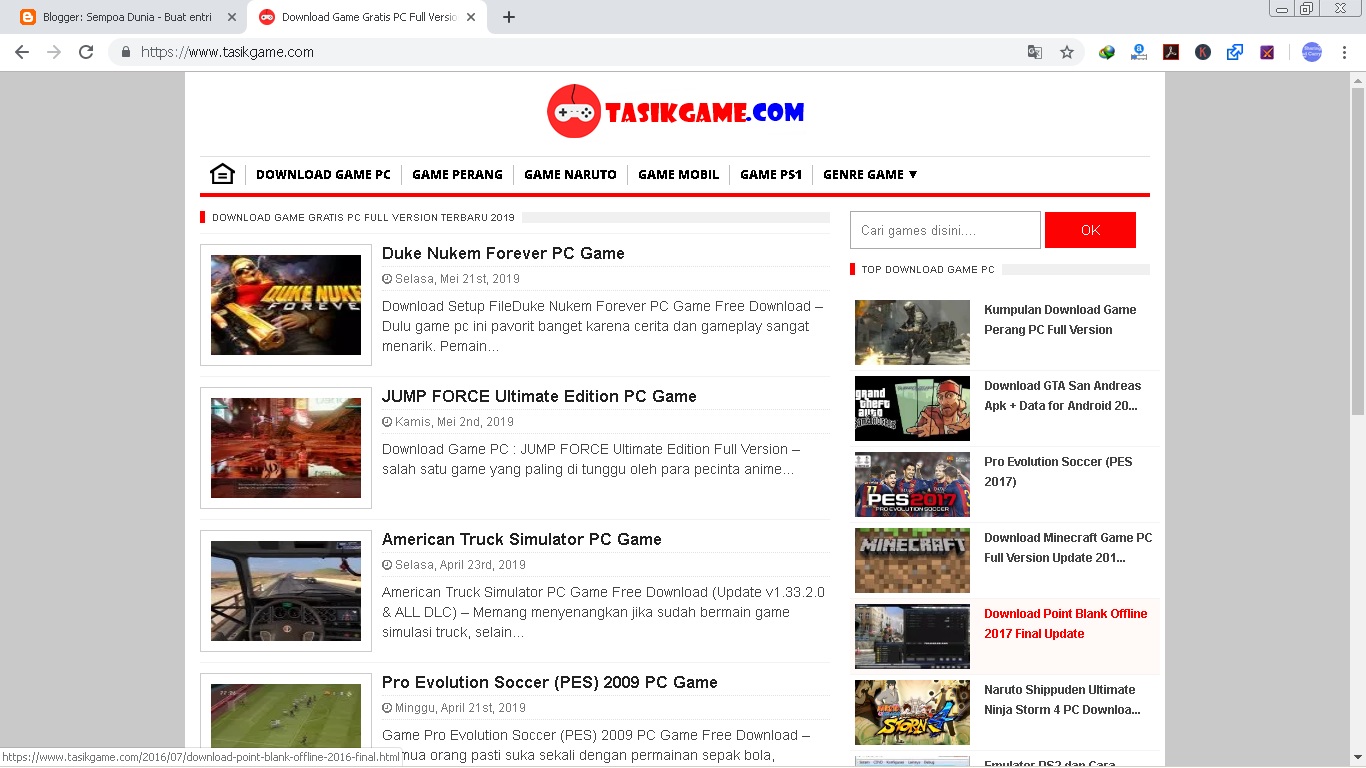Screen dimensions: 1366x768
Task: Open the JUMP FORCE Ultimate Edition PC Game post
Action: click(x=539, y=396)
